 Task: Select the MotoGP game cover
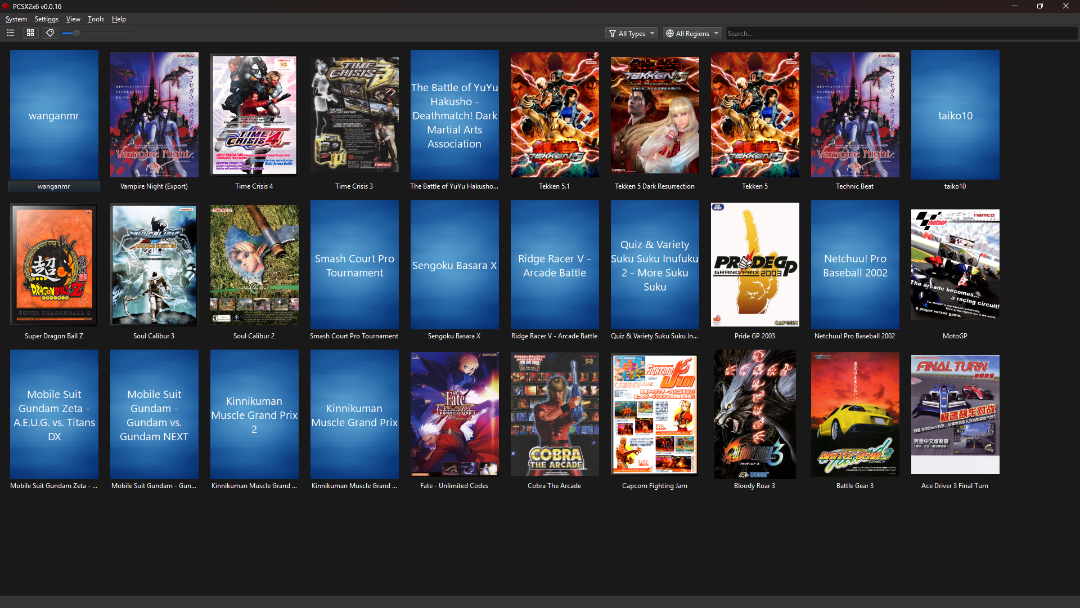click(x=955, y=265)
